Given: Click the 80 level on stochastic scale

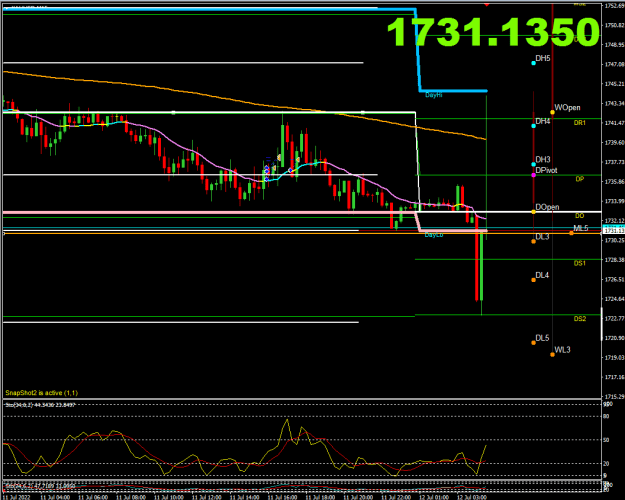Looking at the screenshot, I should 606,416.
